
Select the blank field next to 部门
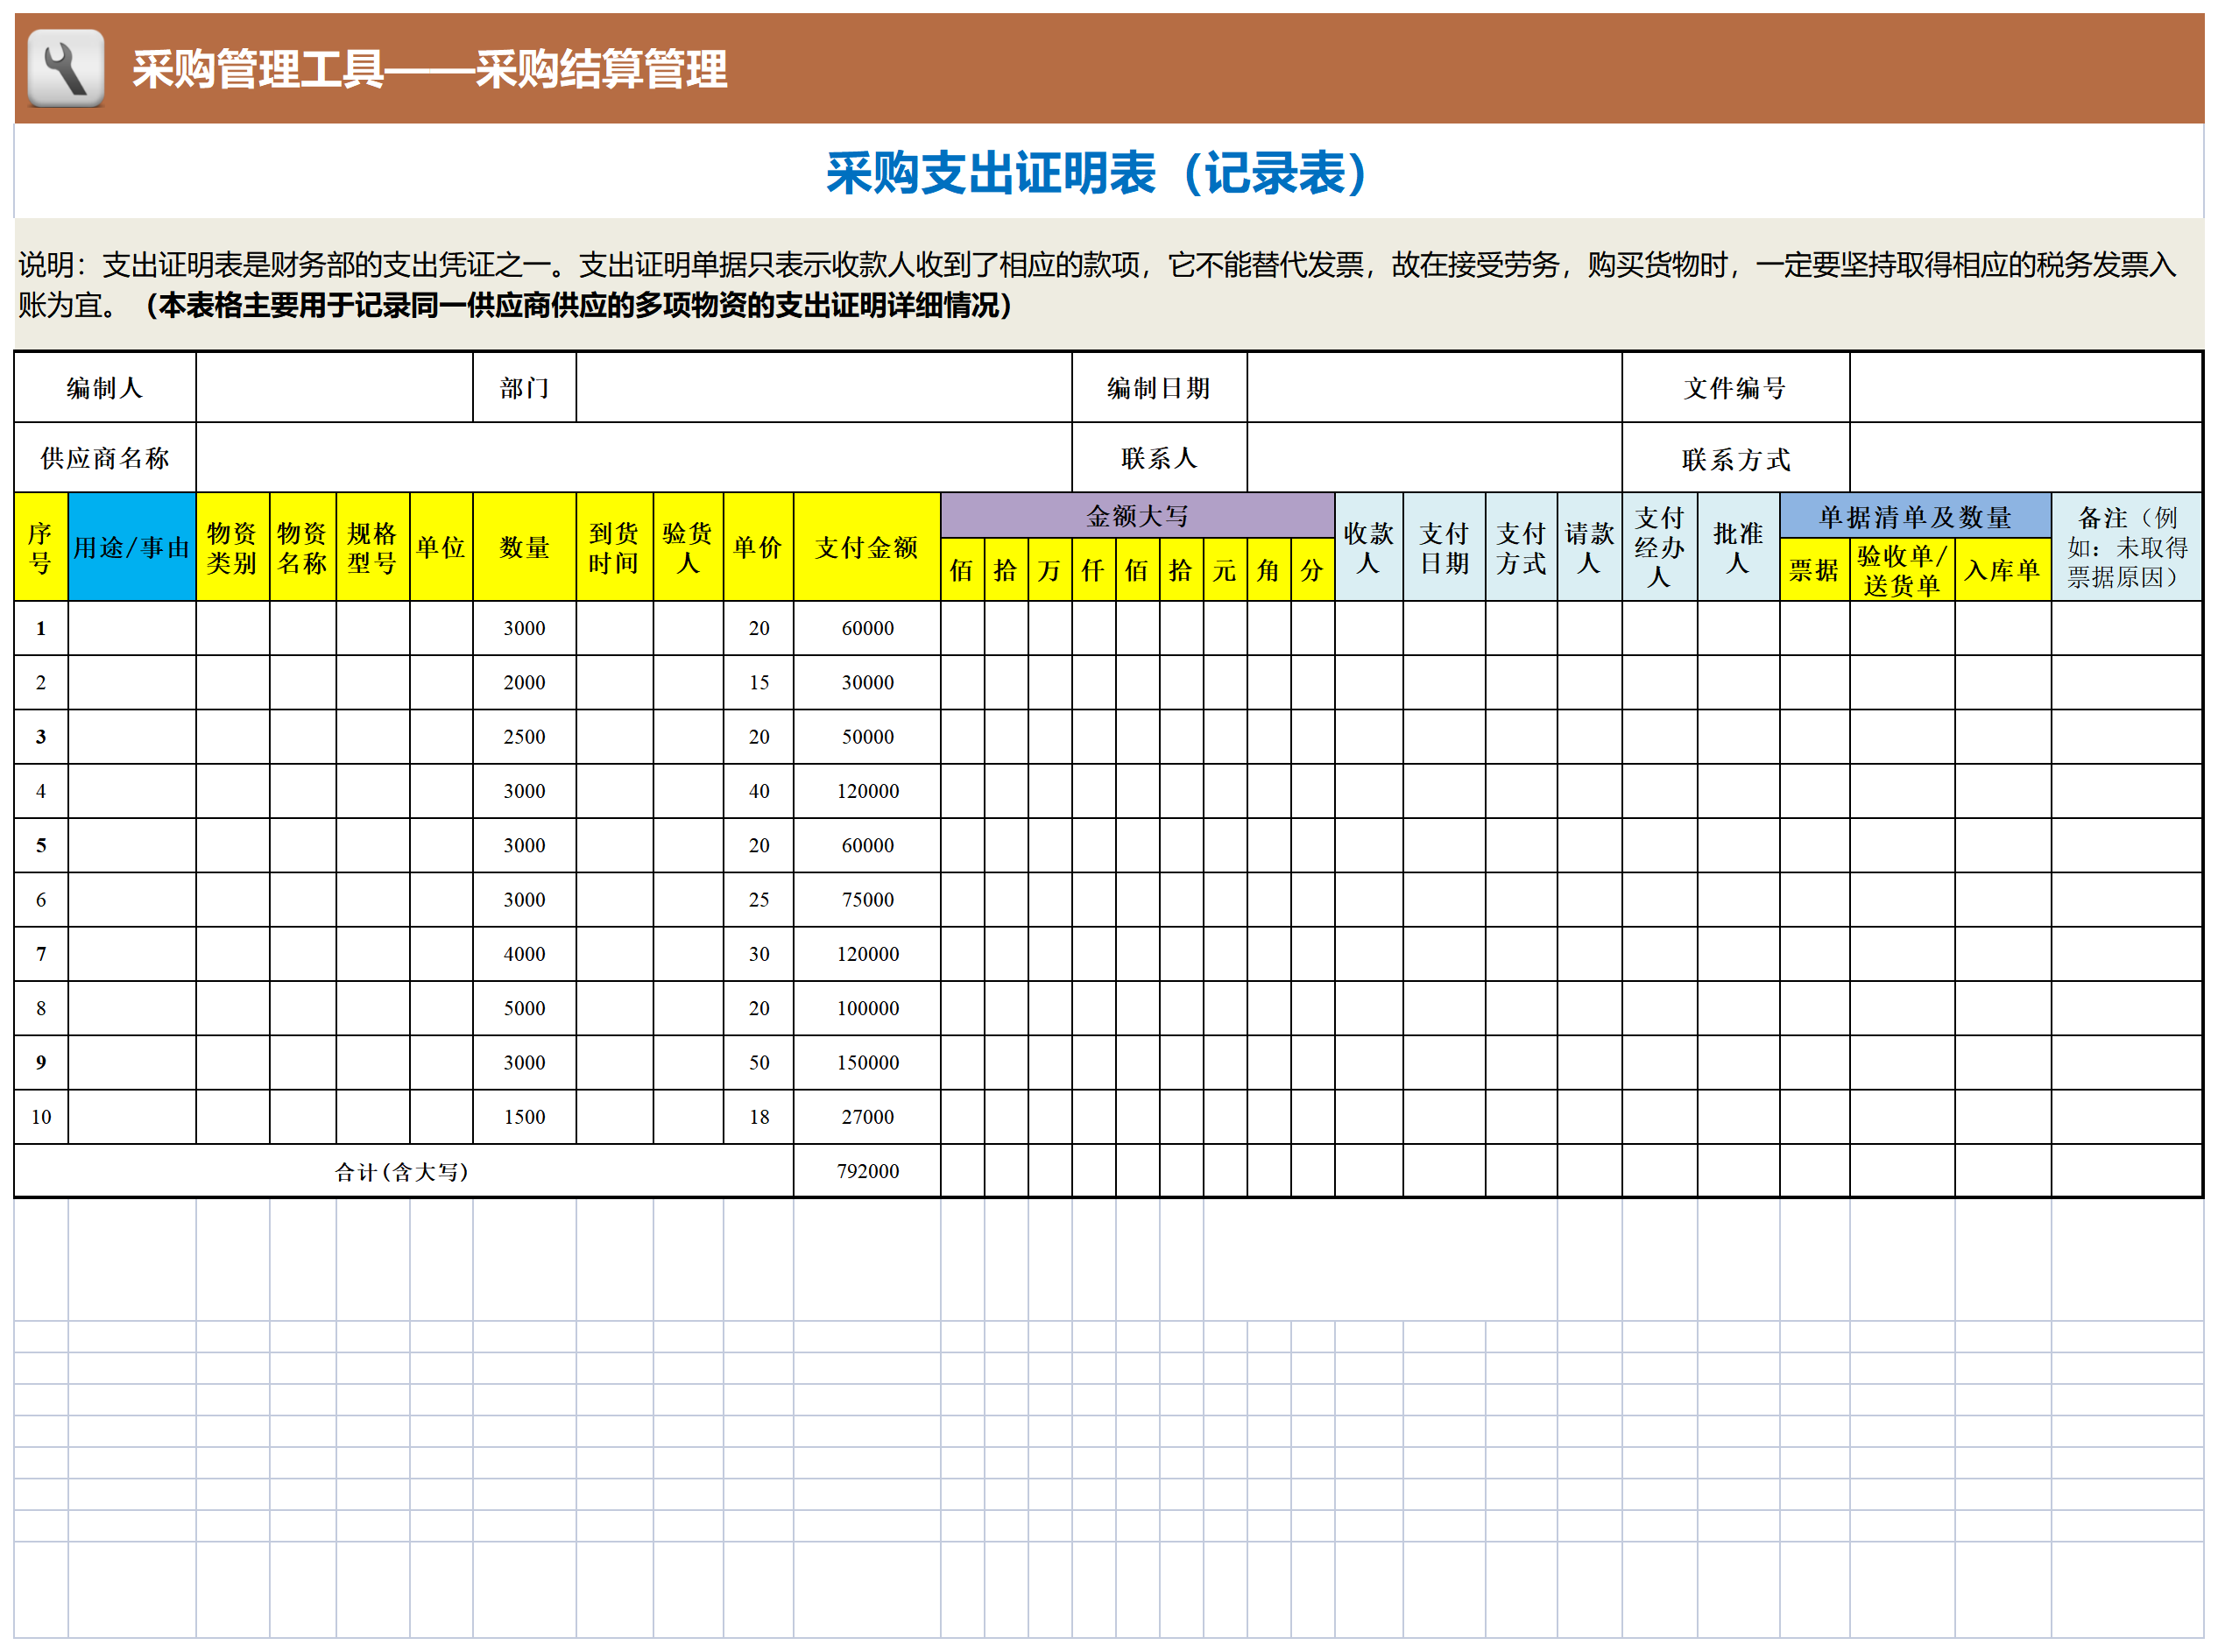click(x=823, y=387)
